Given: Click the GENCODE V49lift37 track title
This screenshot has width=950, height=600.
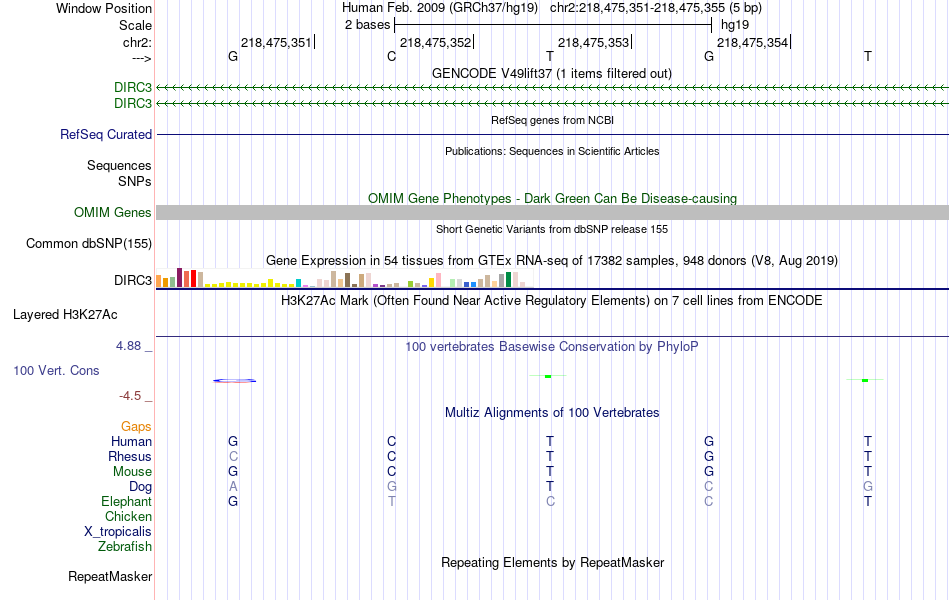Looking at the screenshot, I should pyautogui.click(x=551, y=73).
